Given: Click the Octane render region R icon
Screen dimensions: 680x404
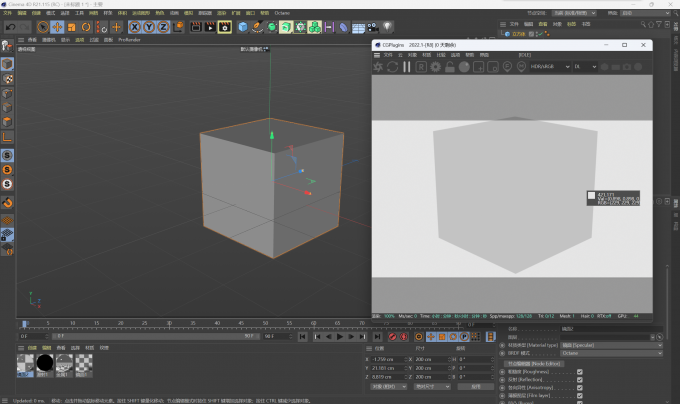Looking at the screenshot, I should pos(421,67).
